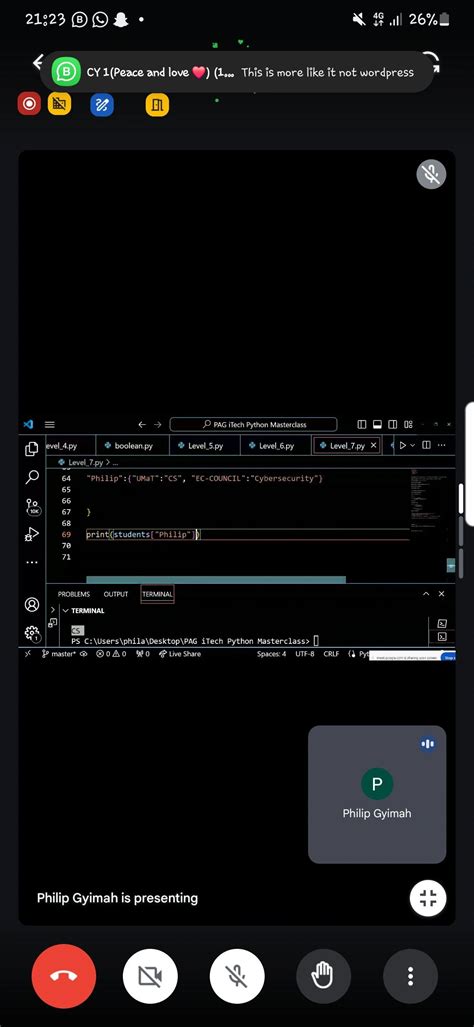Collapse the TERMINAL section chevron
This screenshot has width=474, height=1027.
click(65, 610)
